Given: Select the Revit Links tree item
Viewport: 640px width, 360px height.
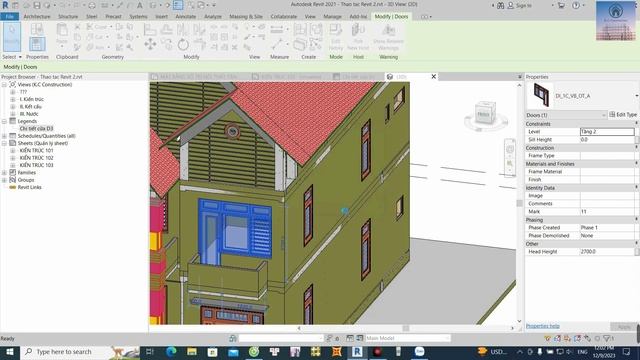Looking at the screenshot, I should coord(29,187).
